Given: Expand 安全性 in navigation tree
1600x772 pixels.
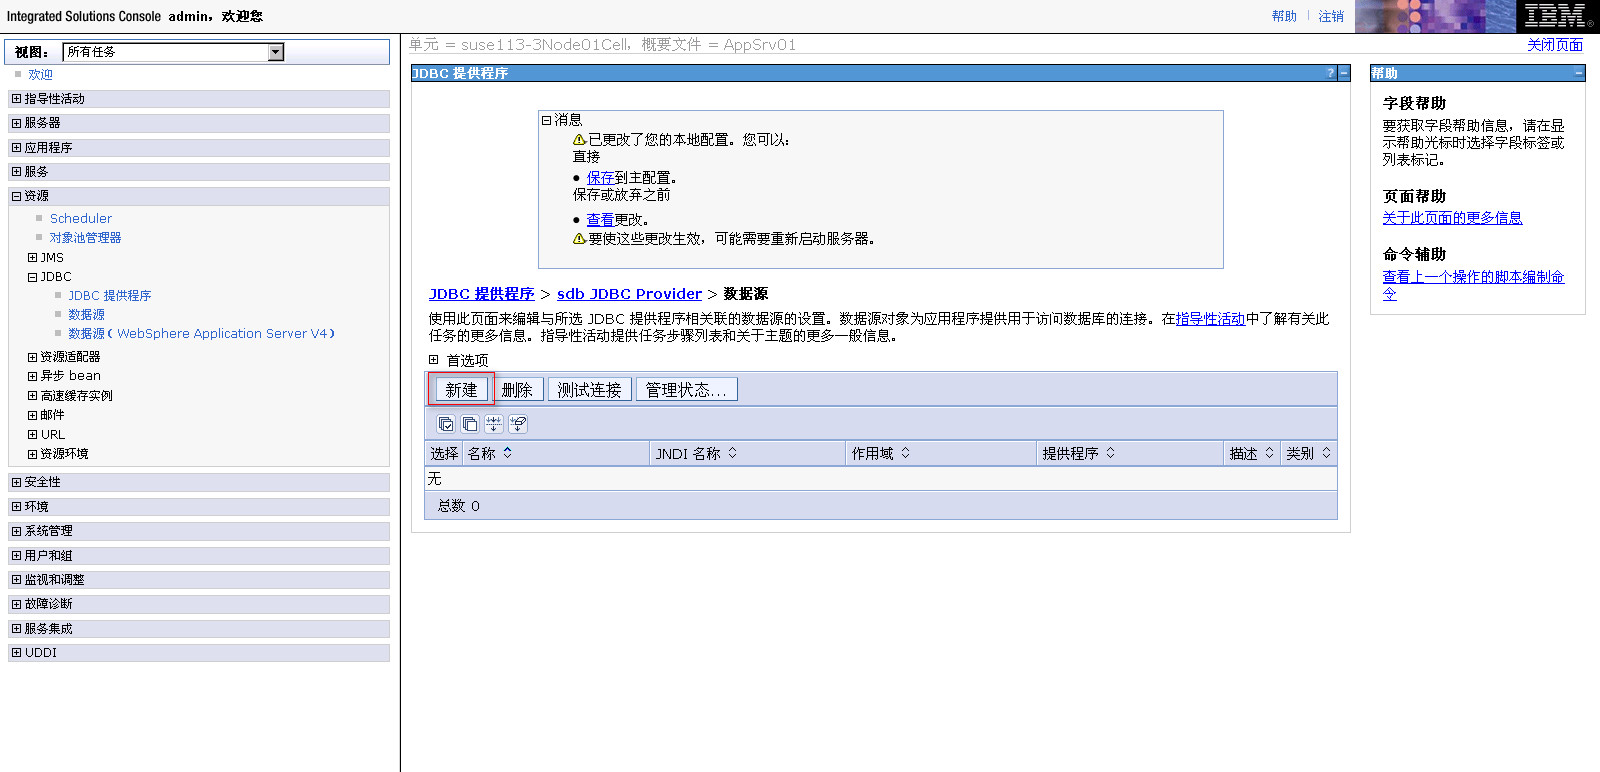Looking at the screenshot, I should click(16, 482).
